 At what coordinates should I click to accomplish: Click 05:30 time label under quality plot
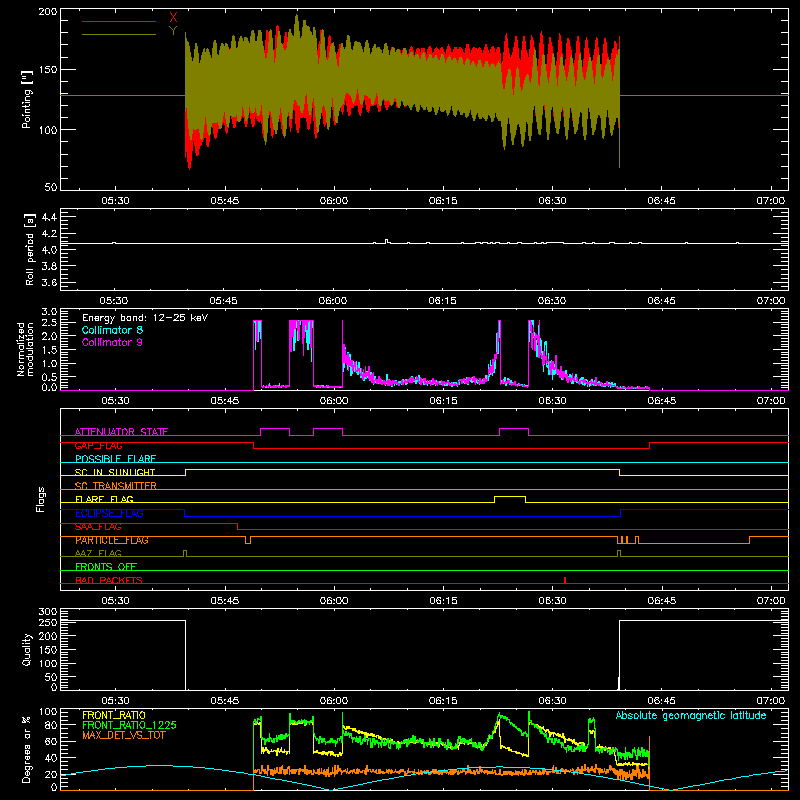(x=115, y=701)
